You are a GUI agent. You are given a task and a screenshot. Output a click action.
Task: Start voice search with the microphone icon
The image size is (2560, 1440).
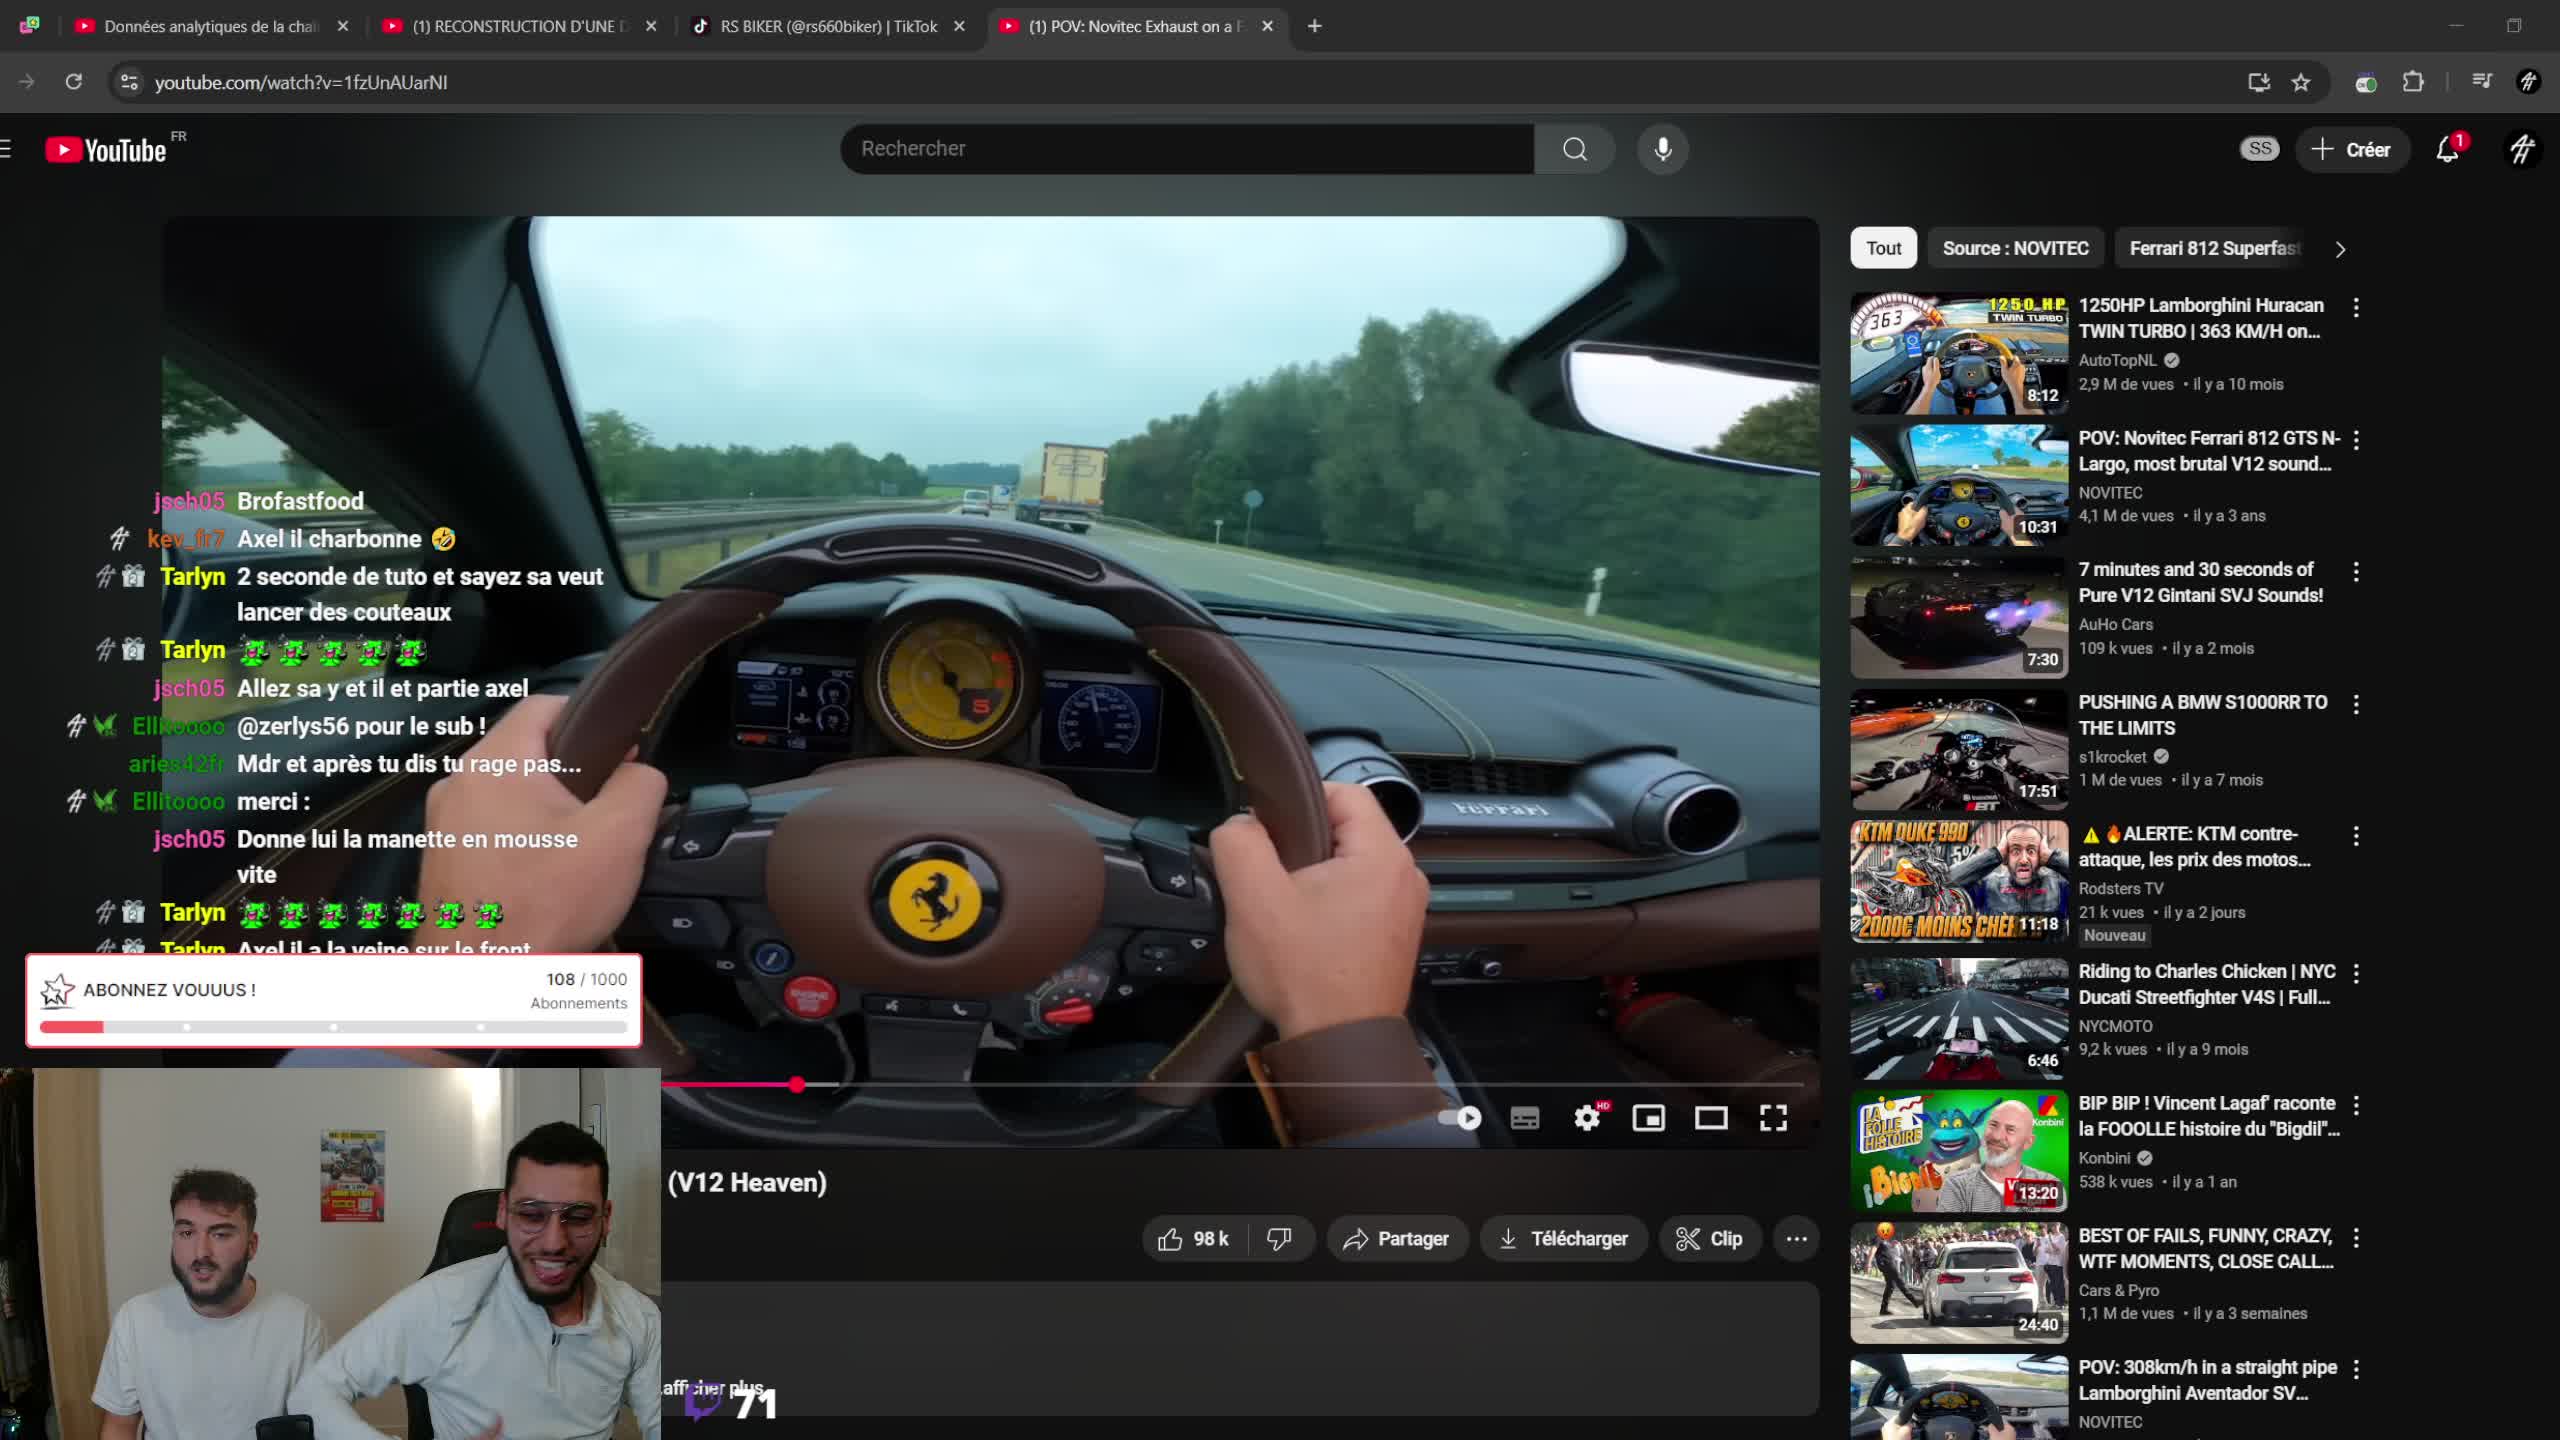(1662, 149)
